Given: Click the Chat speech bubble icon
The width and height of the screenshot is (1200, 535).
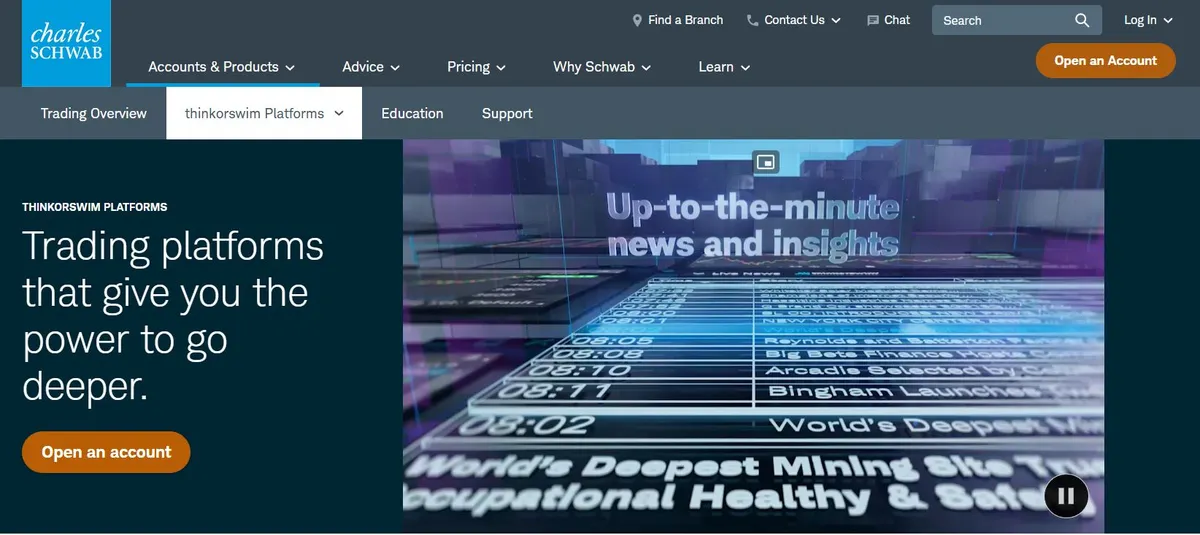Looking at the screenshot, I should click(872, 20).
